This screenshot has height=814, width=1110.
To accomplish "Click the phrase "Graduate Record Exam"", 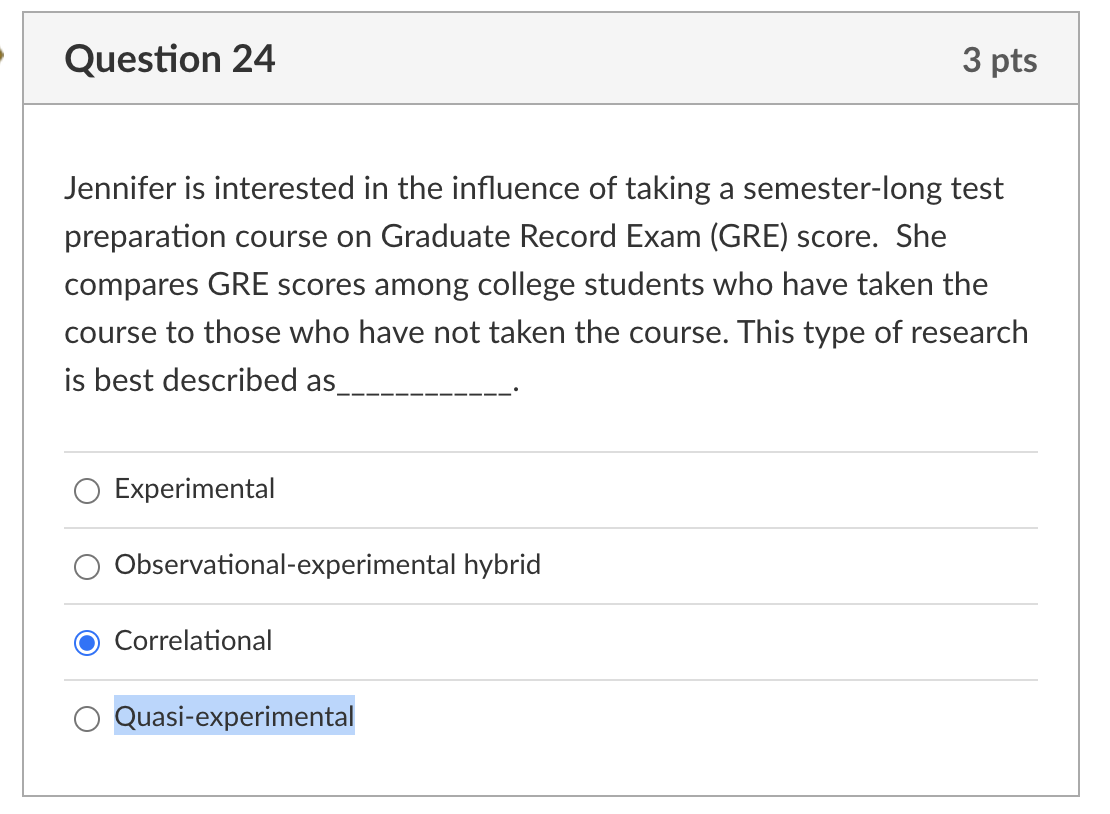I will pos(537,237).
